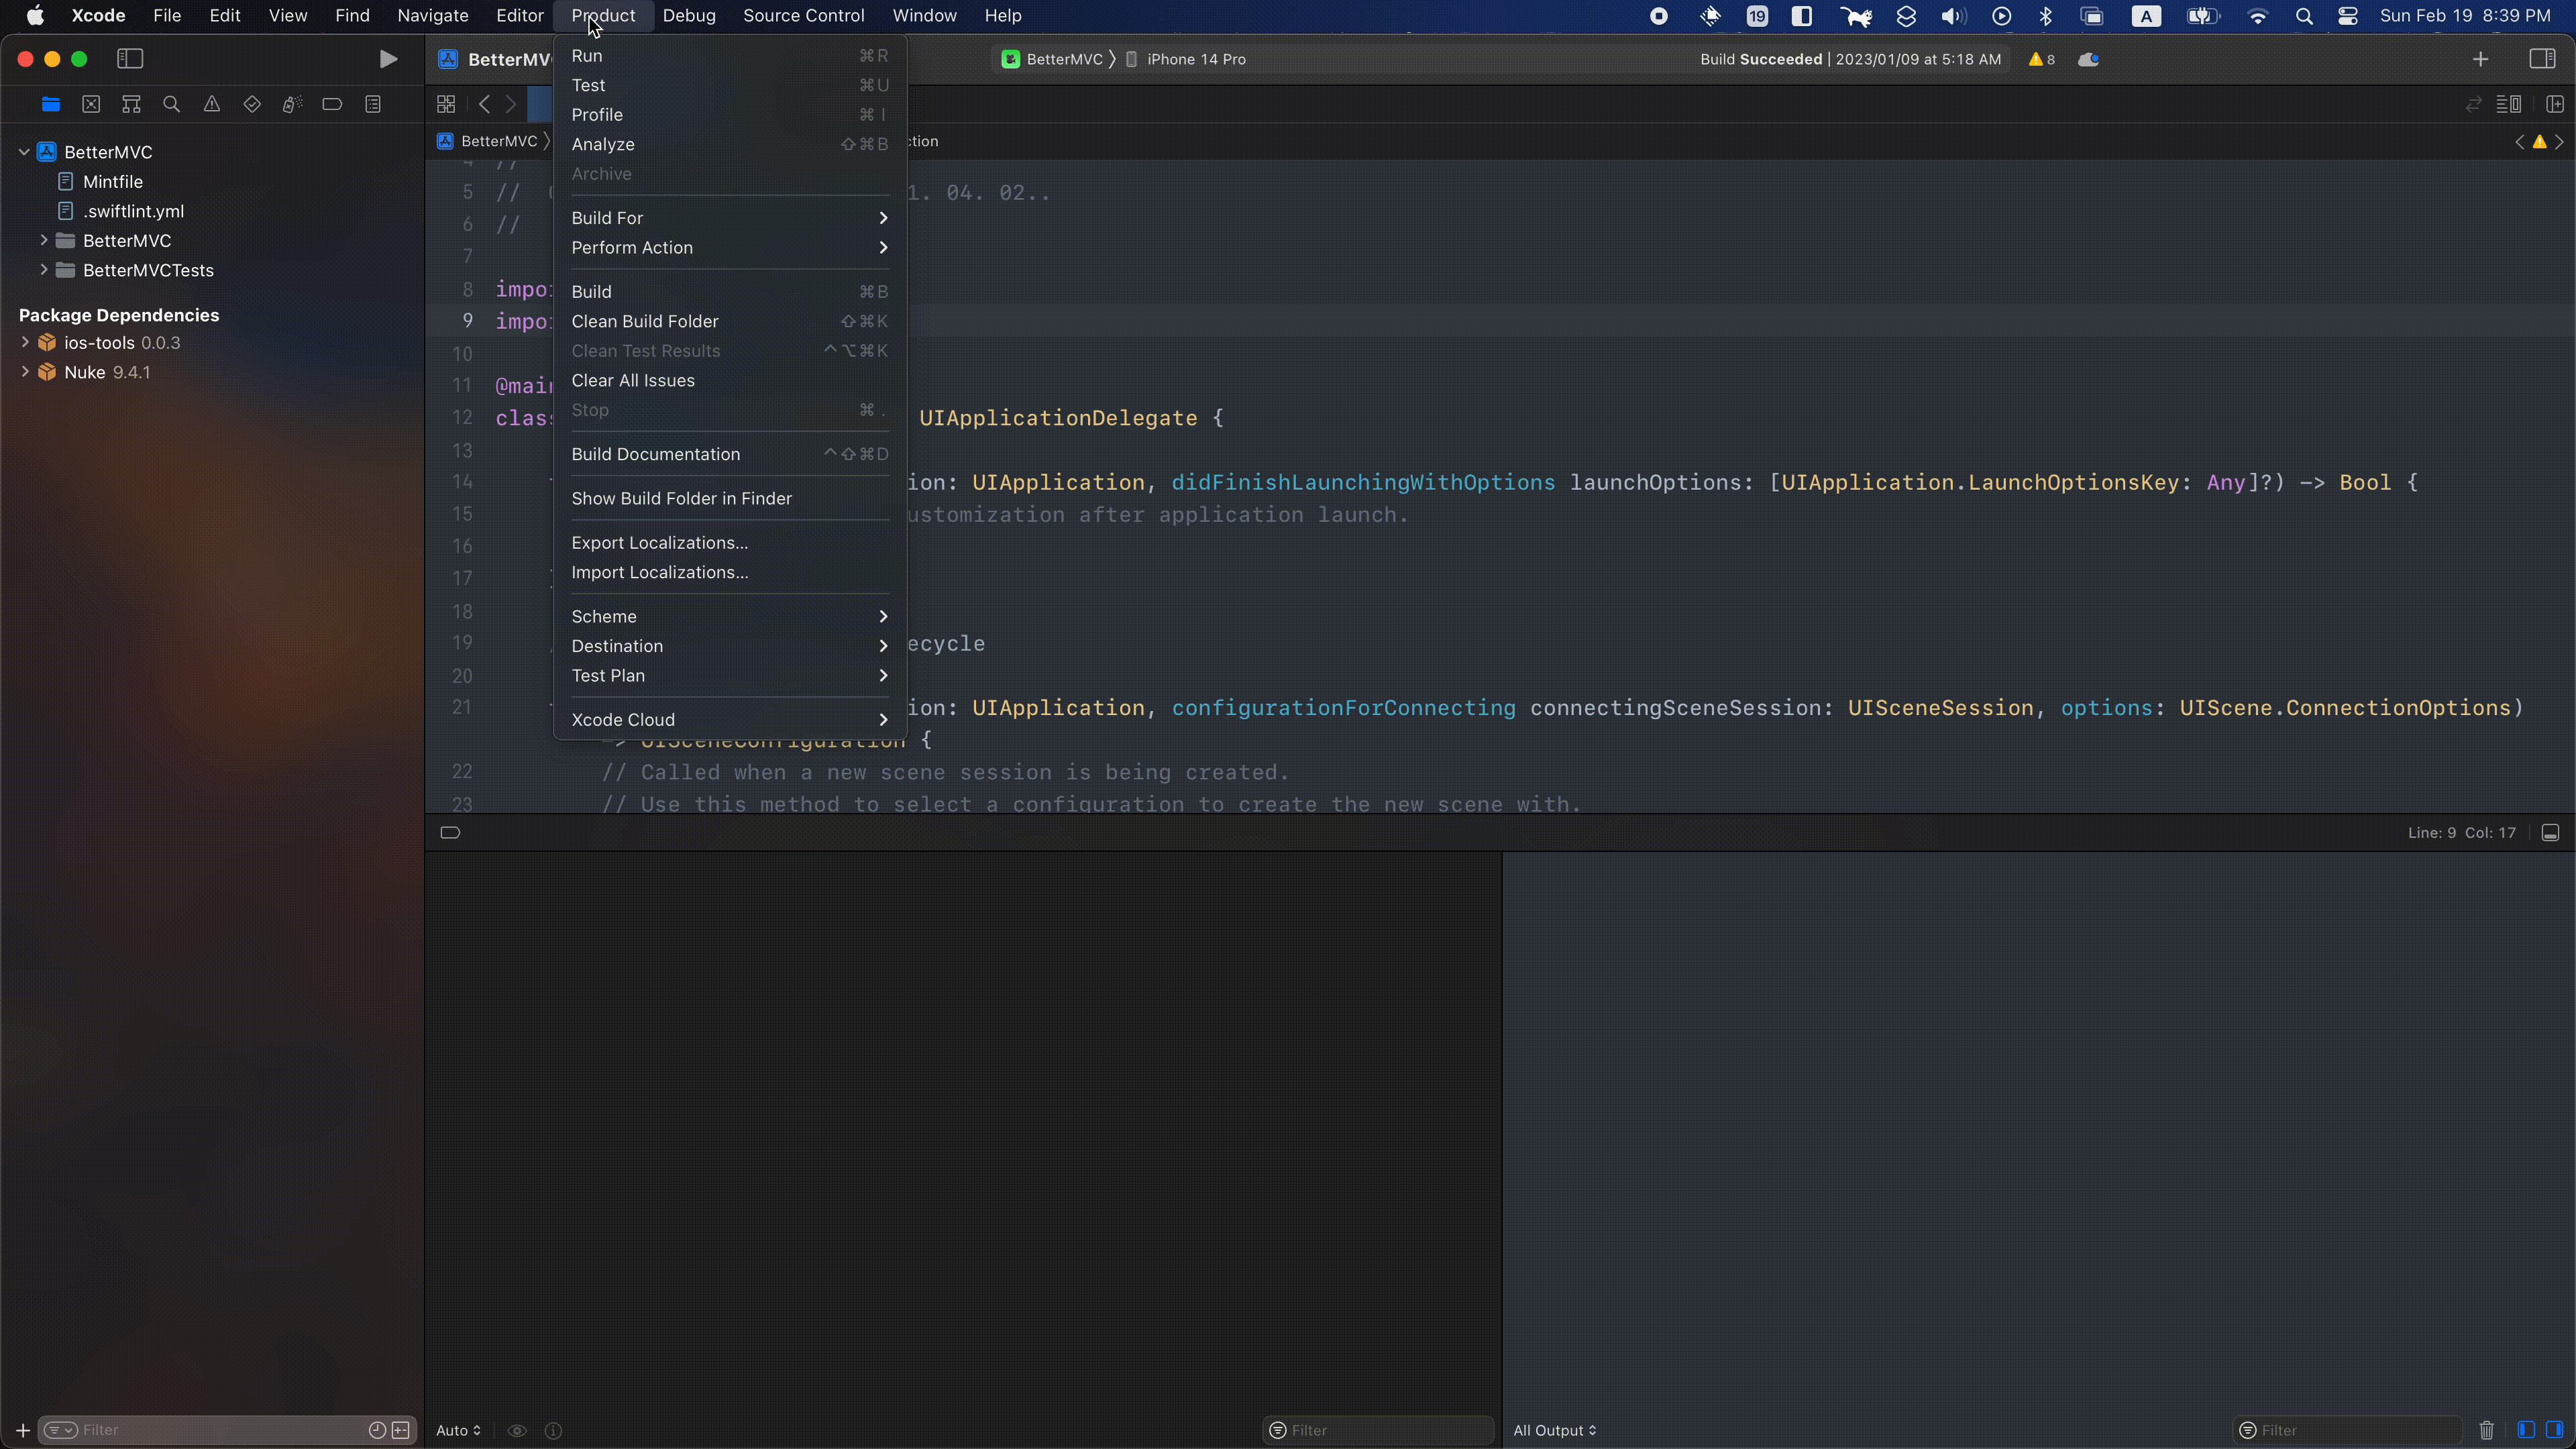Open the Report navigator icon

coord(373,104)
